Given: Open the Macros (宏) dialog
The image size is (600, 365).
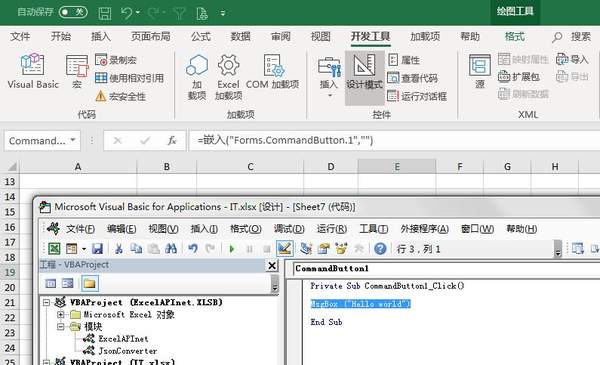Looking at the screenshot, I should 77,72.
